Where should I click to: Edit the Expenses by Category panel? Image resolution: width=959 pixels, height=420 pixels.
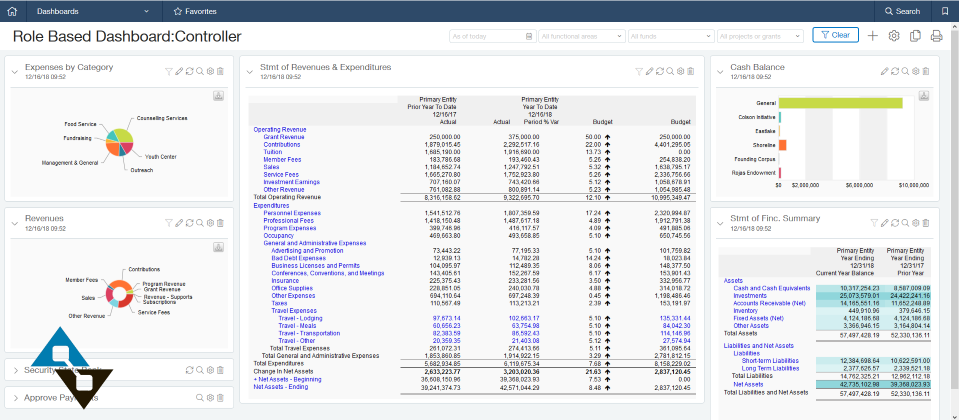click(179, 72)
